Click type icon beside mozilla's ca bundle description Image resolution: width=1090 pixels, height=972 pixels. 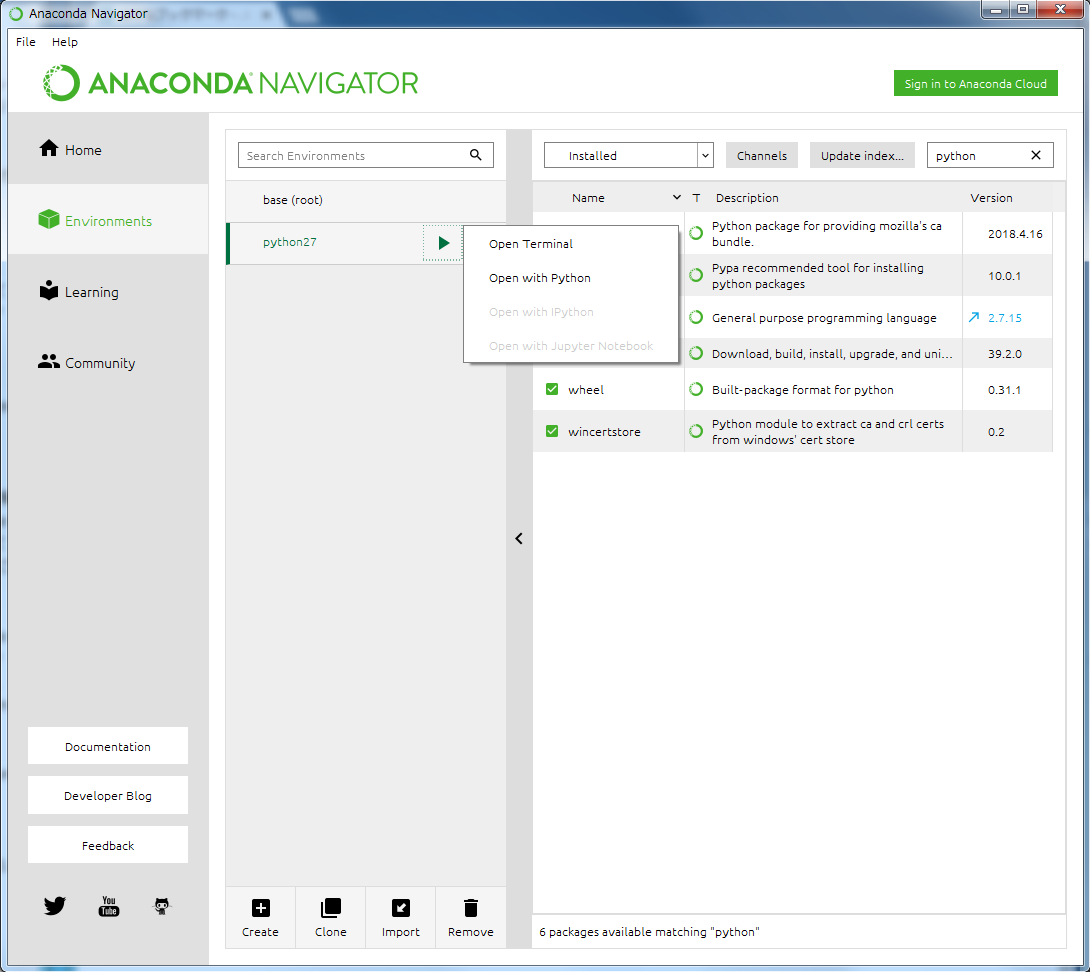[696, 234]
